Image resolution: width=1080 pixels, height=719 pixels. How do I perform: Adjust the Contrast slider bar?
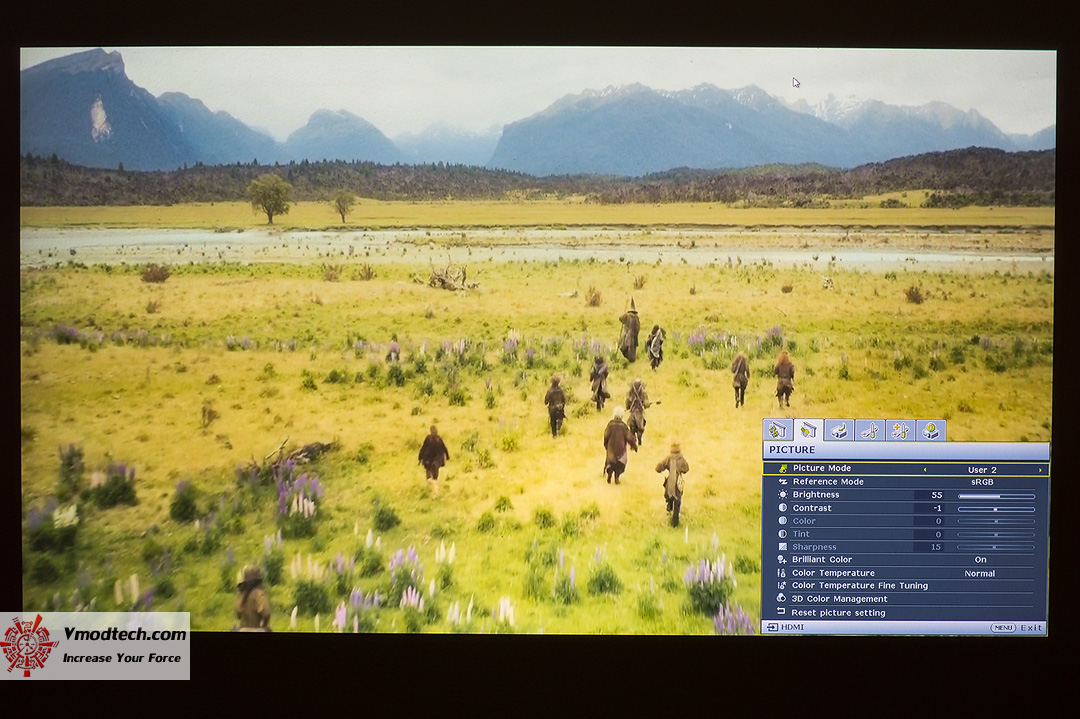(x=996, y=509)
